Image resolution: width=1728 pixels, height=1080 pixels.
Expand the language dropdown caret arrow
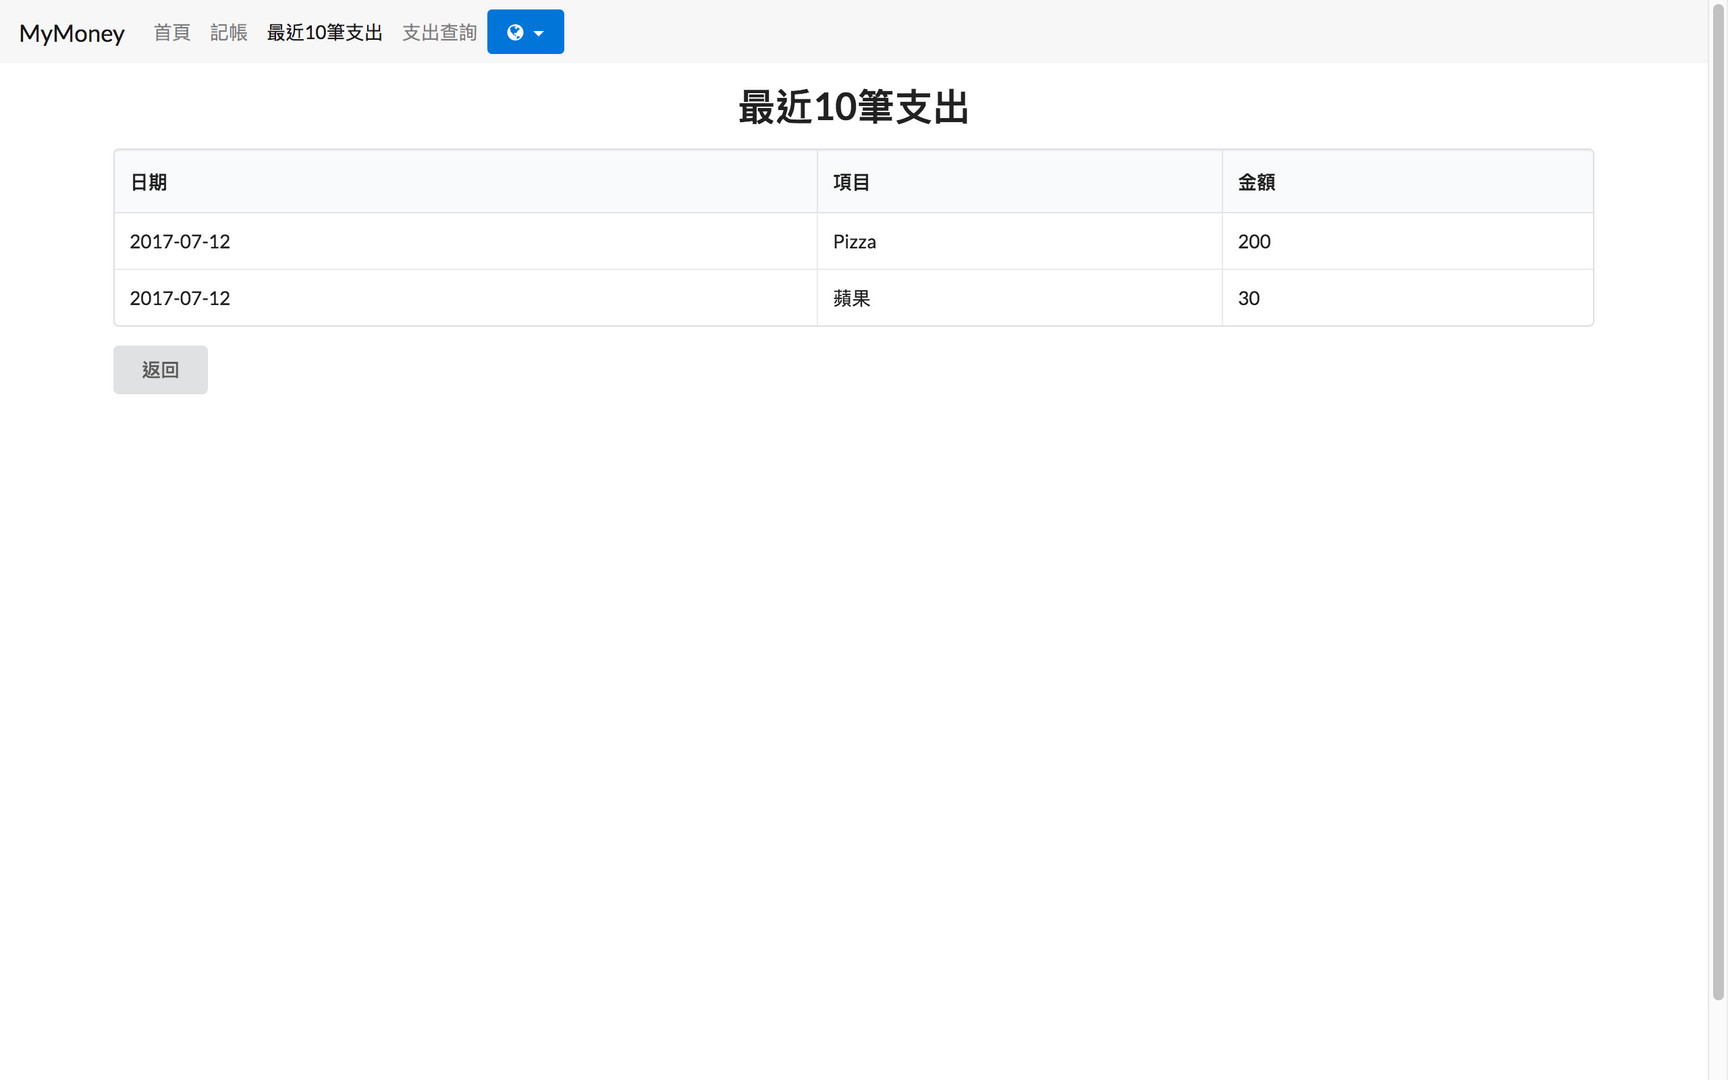coord(539,33)
